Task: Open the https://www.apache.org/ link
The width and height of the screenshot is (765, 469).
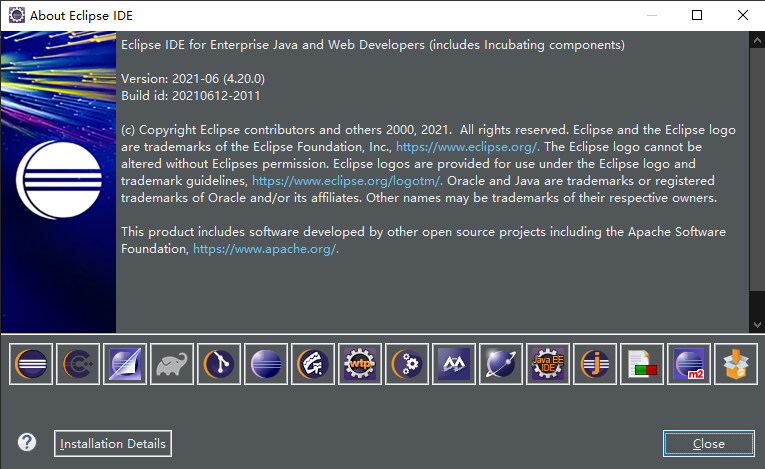Action: point(265,249)
